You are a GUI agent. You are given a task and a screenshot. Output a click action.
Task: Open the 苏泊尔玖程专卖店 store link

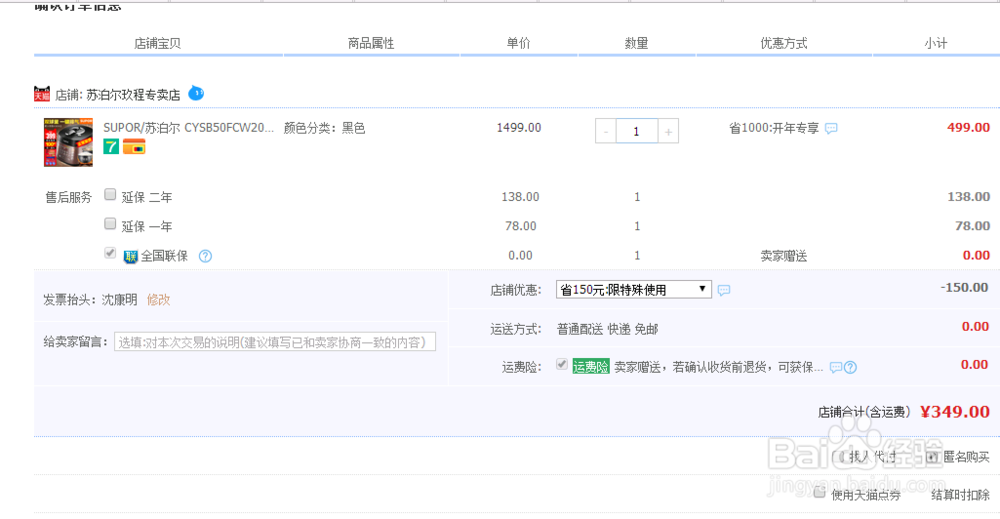click(x=133, y=95)
